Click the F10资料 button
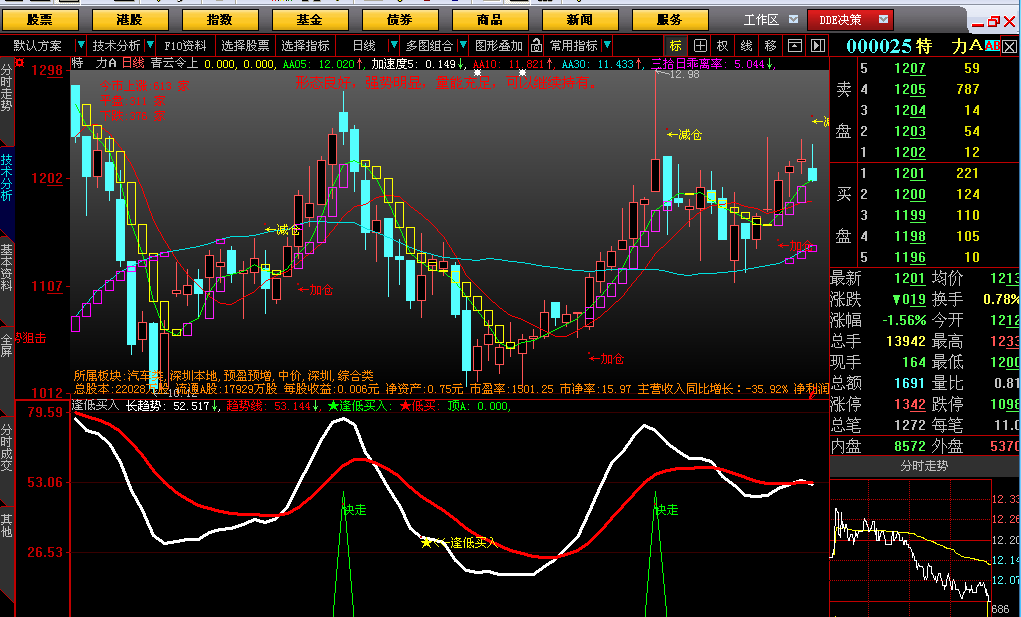This screenshot has height=617, width=1021. coord(185,46)
